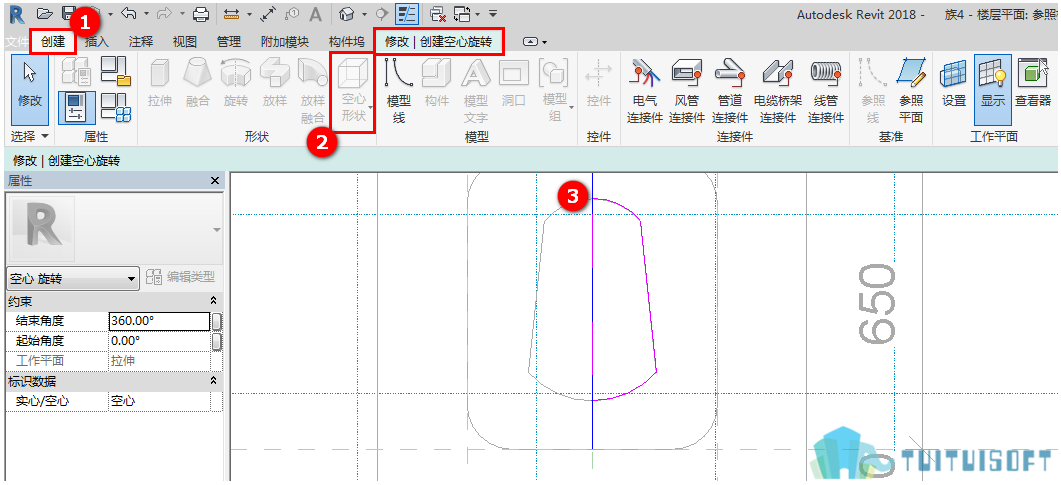This screenshot has width=1061, height=485.
Task: Select the 参照平面 tool
Action: tap(911, 91)
